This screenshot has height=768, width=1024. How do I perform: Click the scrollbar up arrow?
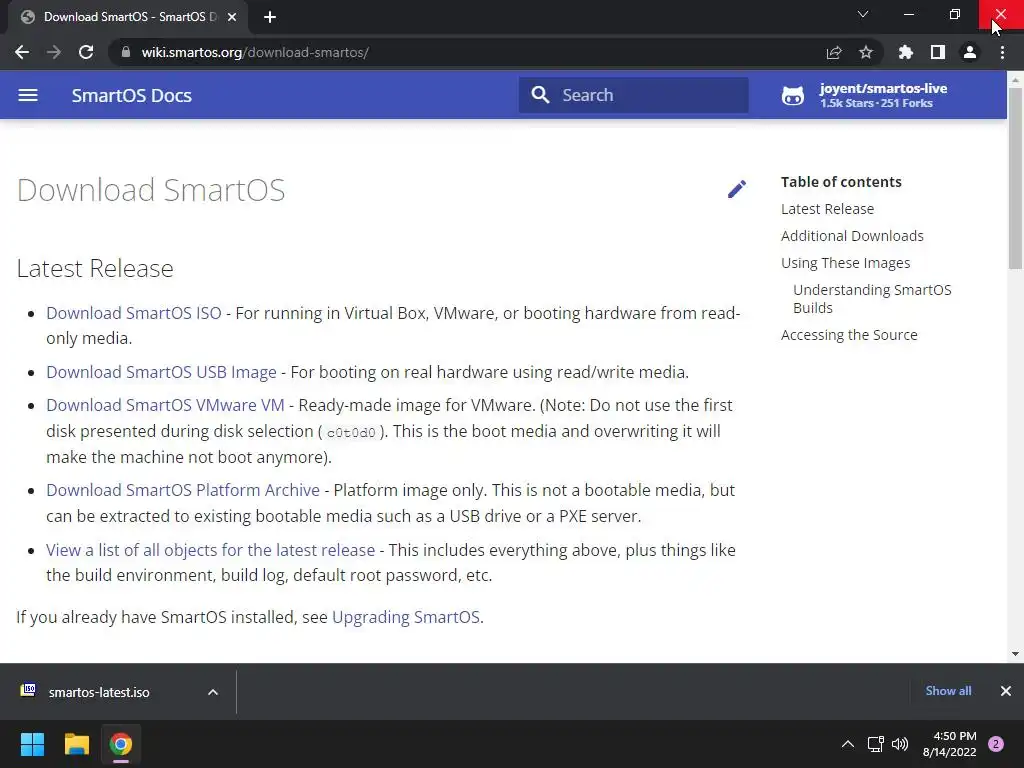tap(1015, 80)
